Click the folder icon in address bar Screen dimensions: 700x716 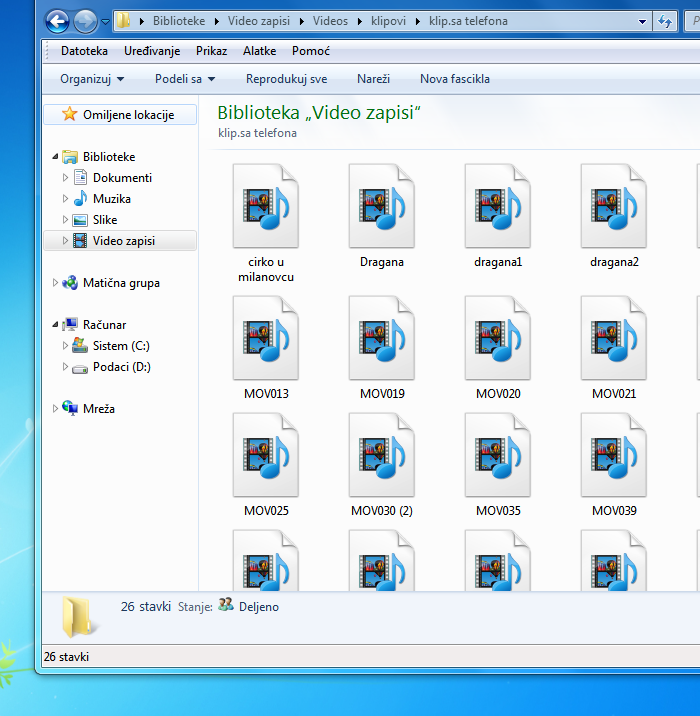(123, 21)
